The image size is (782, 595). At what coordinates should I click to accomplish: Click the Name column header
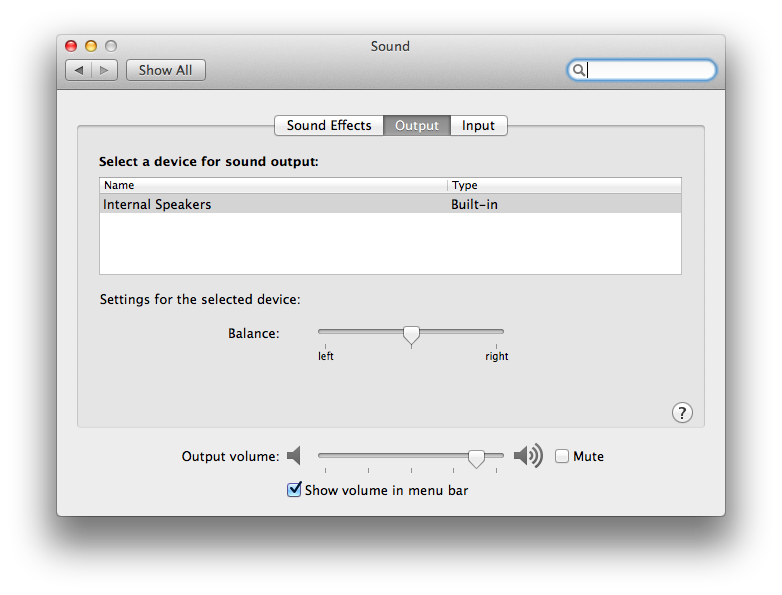[273, 185]
